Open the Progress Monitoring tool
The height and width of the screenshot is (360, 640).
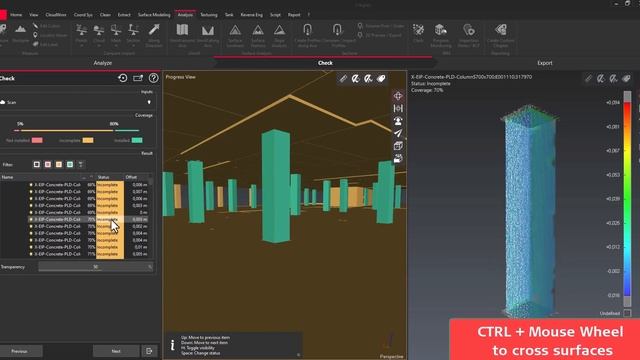(440, 30)
